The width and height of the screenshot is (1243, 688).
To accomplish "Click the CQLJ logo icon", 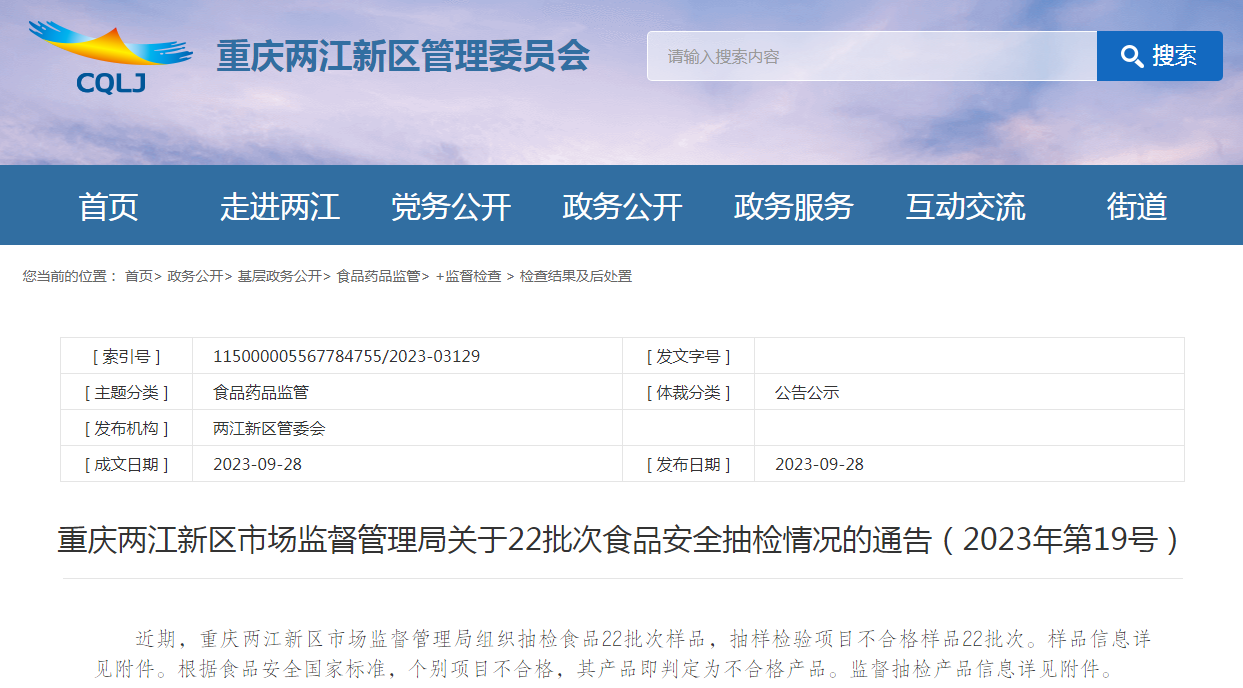I will click(x=111, y=57).
